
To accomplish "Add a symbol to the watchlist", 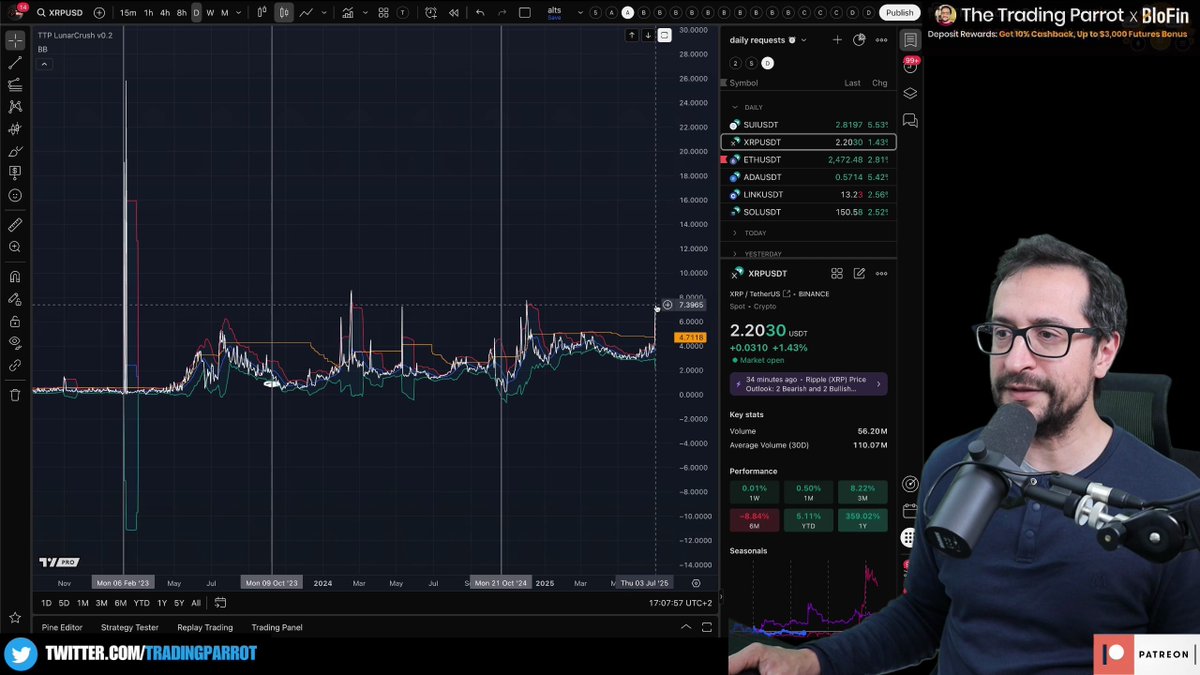I will coord(837,40).
